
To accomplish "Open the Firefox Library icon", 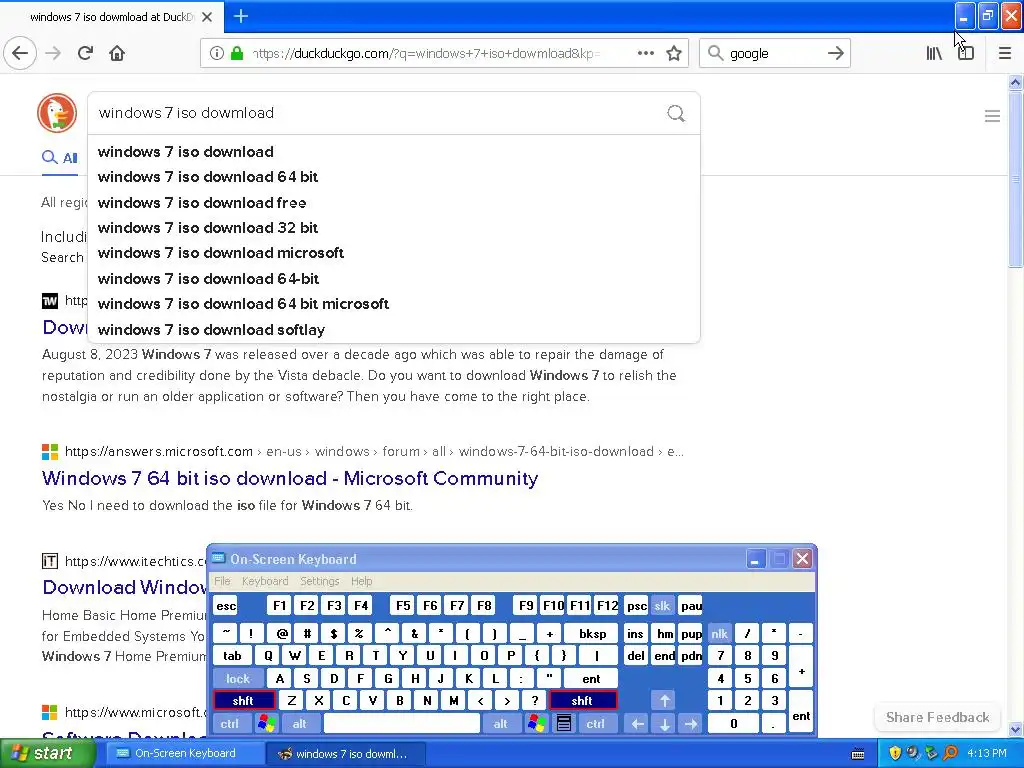I will click(x=934, y=53).
